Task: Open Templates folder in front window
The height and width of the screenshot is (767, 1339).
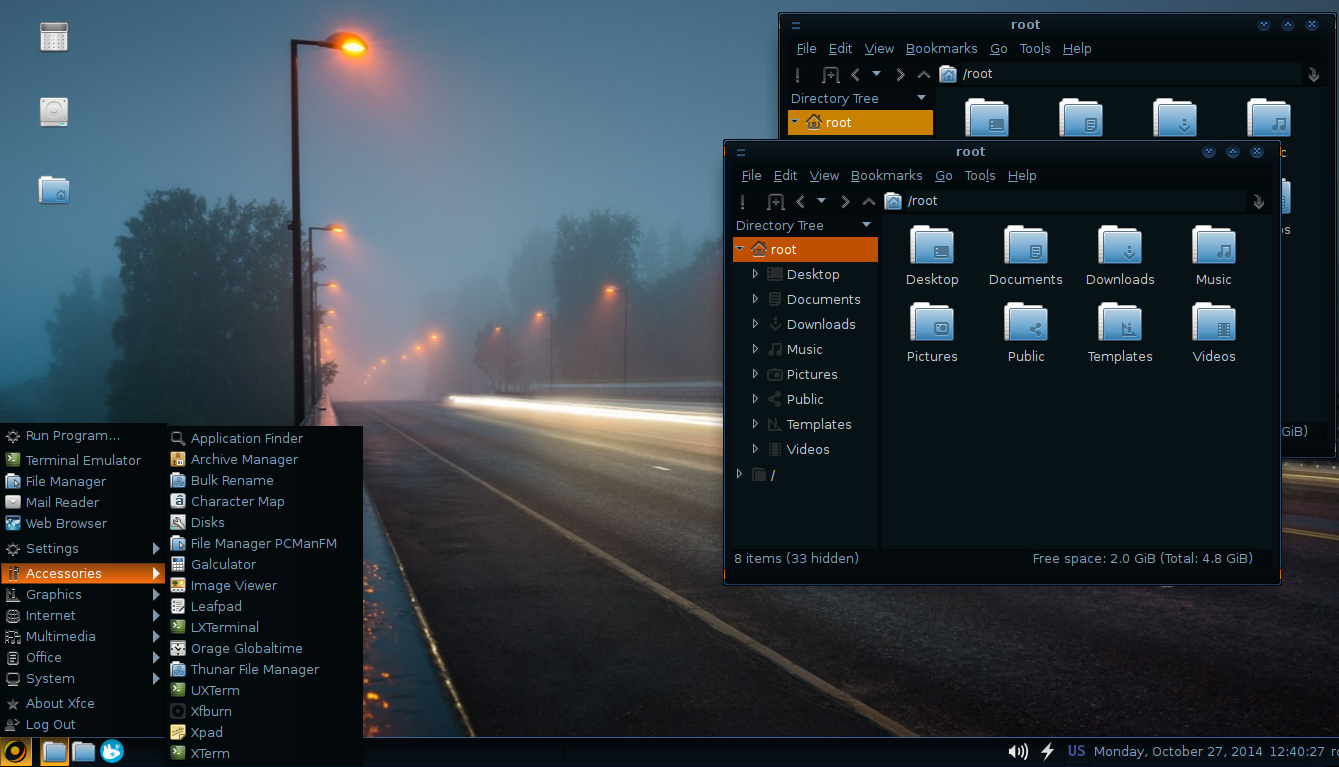Action: pos(1120,333)
